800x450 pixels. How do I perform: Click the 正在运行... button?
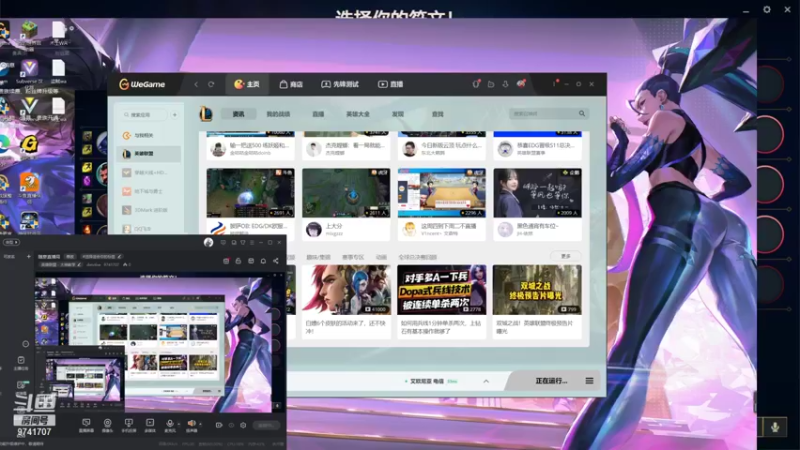(551, 381)
